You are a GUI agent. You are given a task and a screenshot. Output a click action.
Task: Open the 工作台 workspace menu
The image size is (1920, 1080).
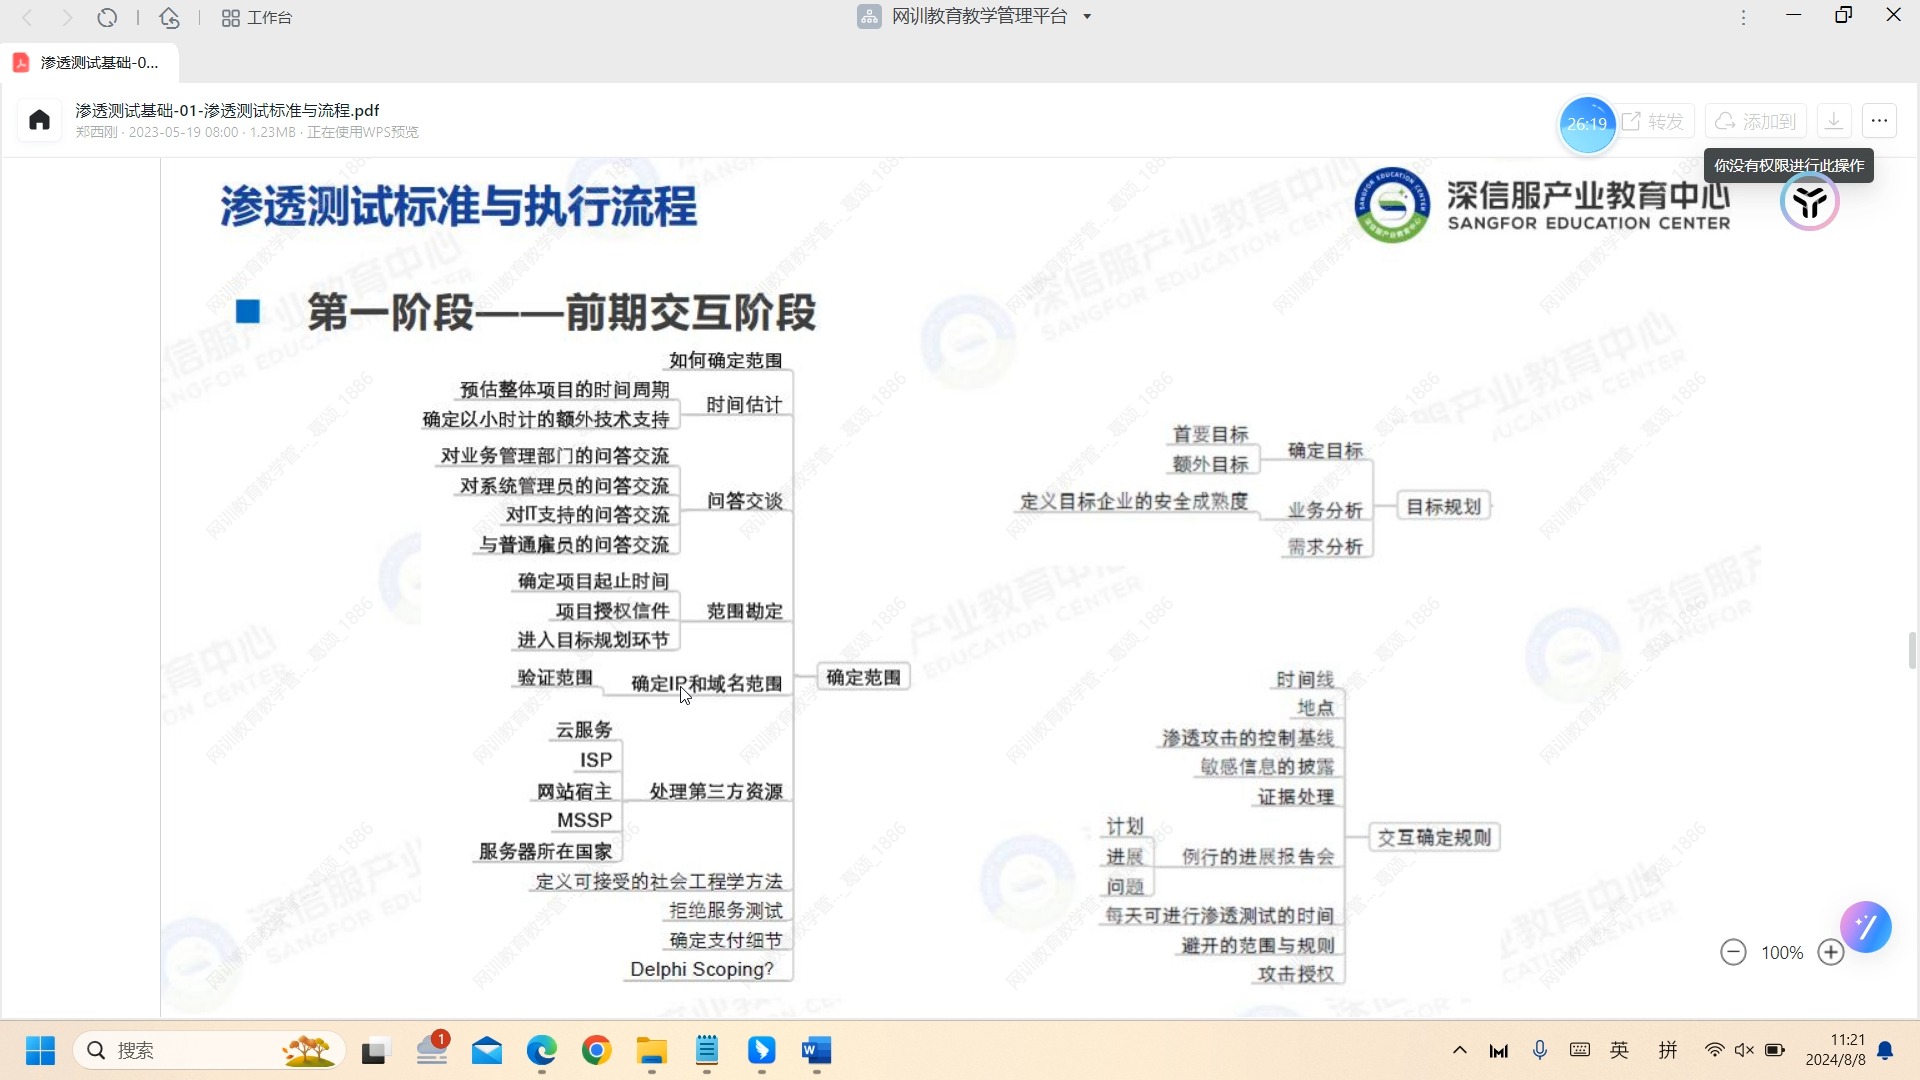[256, 17]
